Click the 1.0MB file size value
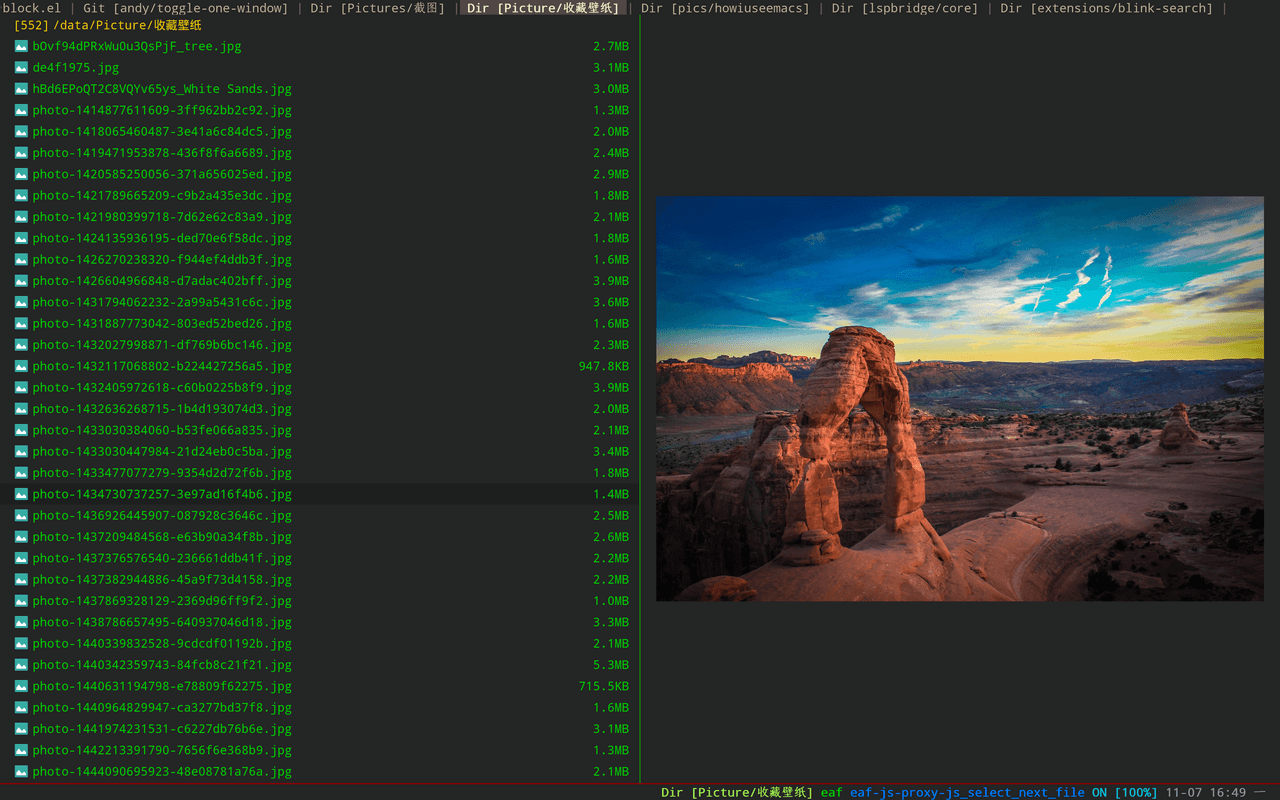This screenshot has width=1280, height=800. pyautogui.click(x=611, y=601)
